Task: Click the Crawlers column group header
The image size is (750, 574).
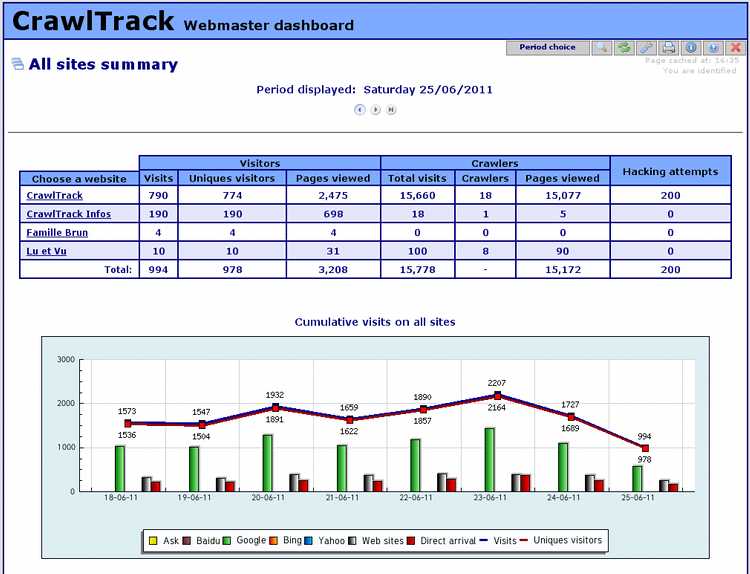Action: (x=495, y=163)
